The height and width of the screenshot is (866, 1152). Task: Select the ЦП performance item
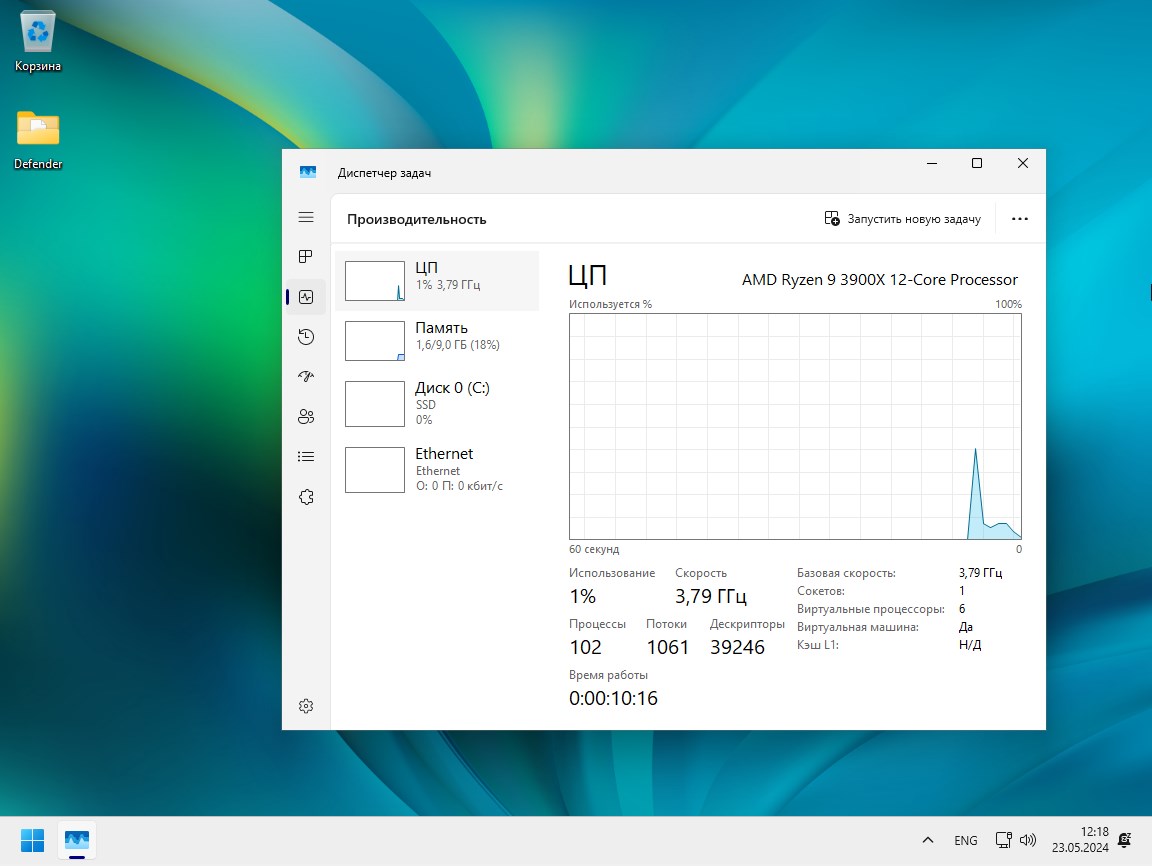coord(437,281)
